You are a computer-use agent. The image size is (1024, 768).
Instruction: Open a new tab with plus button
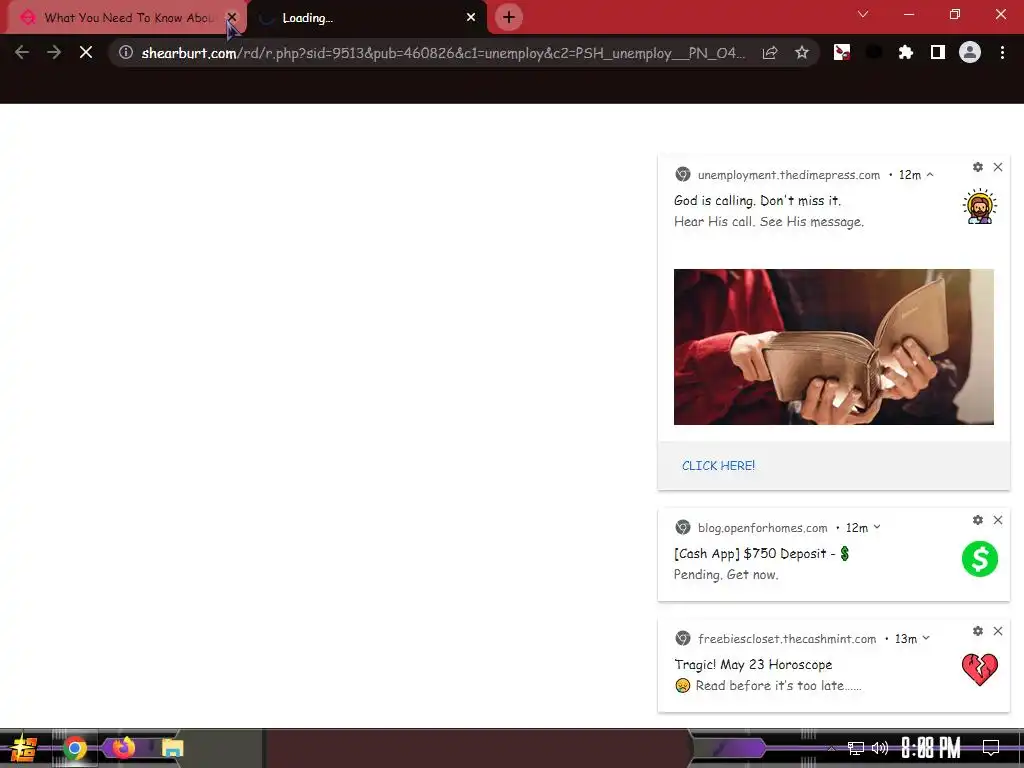pos(509,17)
